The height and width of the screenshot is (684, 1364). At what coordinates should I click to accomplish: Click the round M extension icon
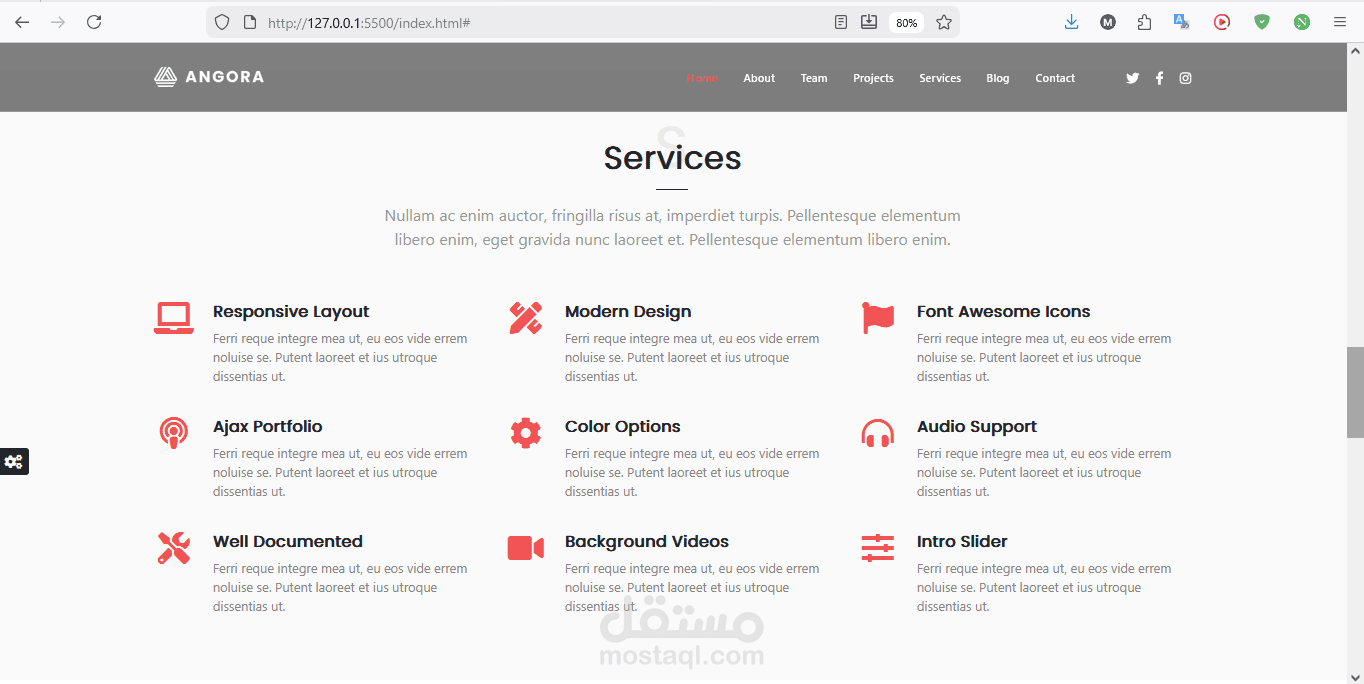(x=1108, y=22)
